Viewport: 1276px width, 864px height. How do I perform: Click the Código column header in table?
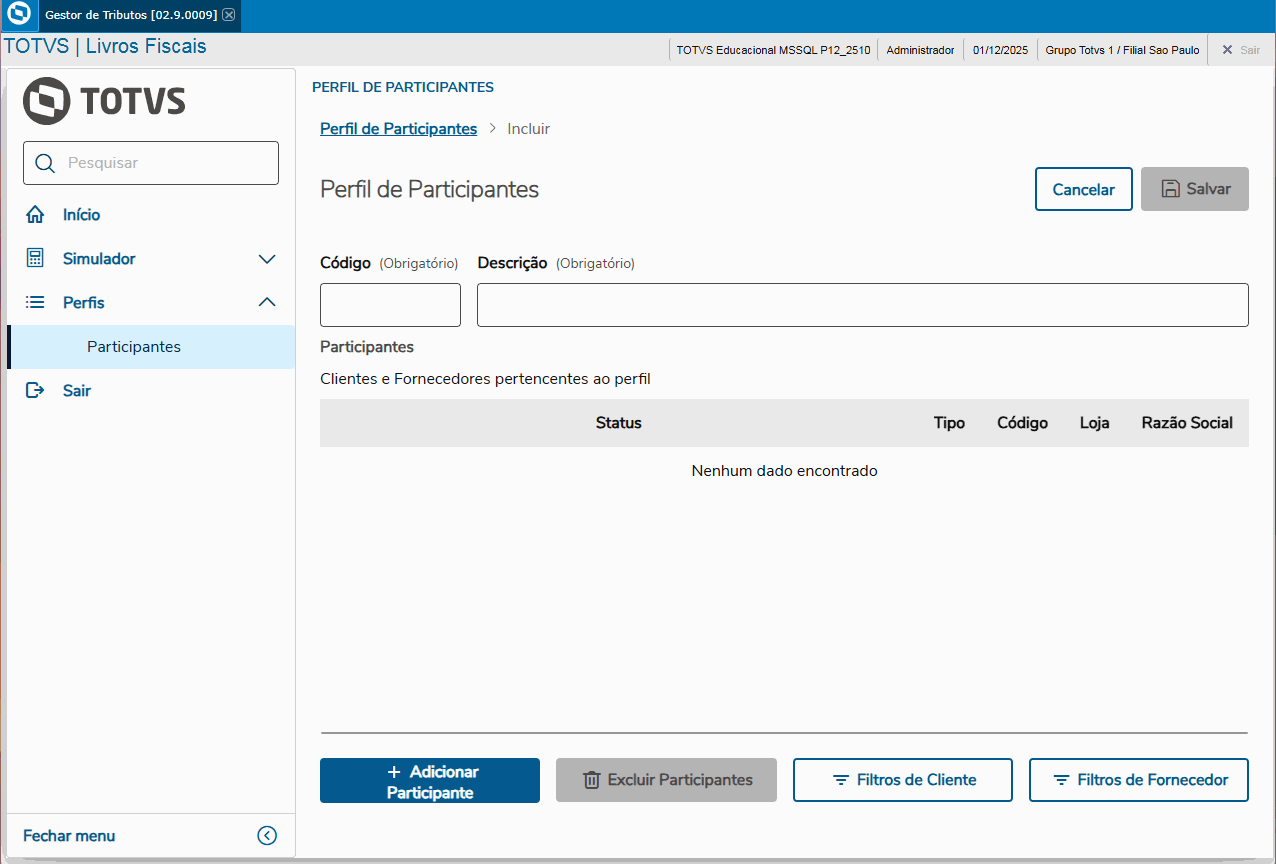(x=1022, y=423)
